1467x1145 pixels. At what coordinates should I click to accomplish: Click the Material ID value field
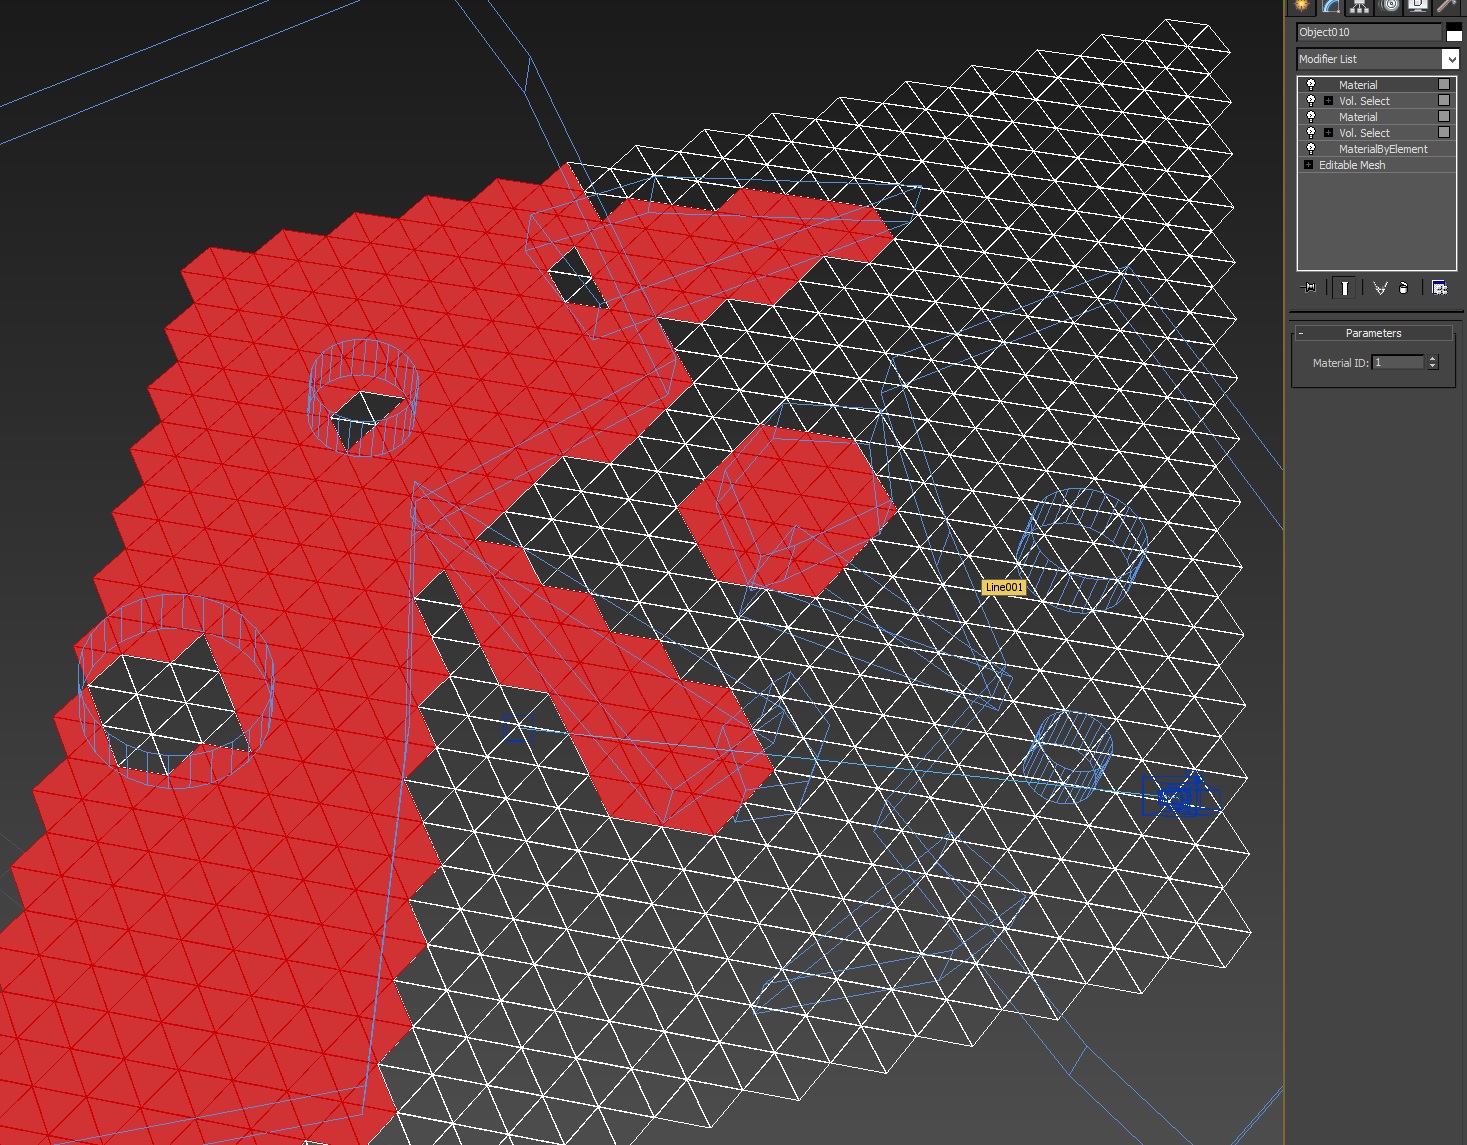pos(1398,363)
